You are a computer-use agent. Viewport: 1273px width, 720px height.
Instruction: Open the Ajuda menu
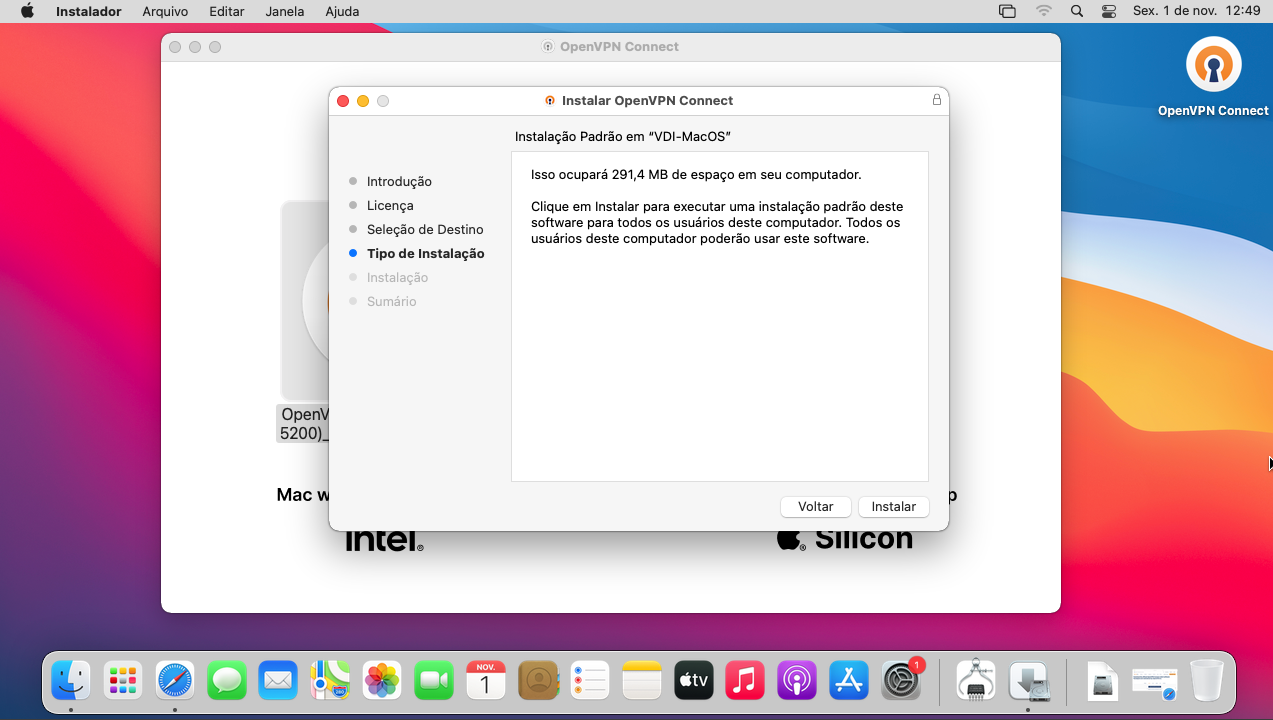pos(342,11)
